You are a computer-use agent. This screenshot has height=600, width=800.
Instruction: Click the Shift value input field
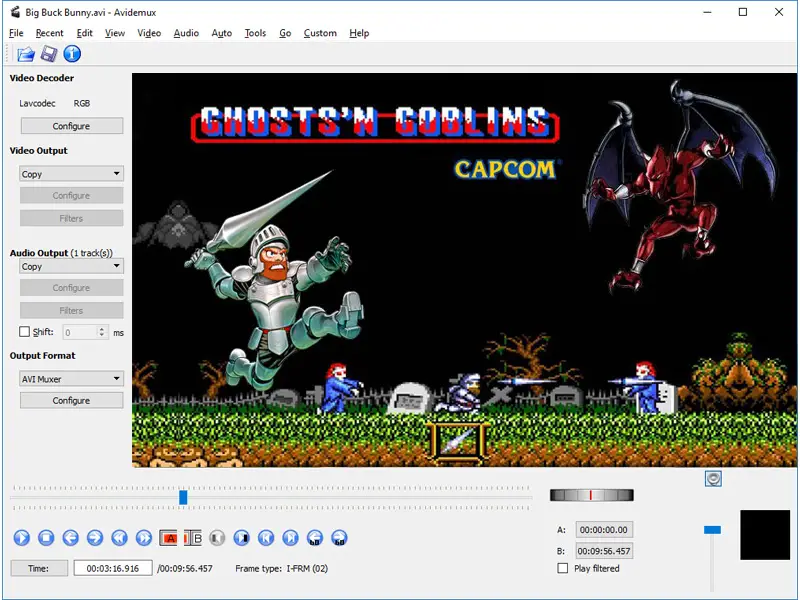click(80, 332)
